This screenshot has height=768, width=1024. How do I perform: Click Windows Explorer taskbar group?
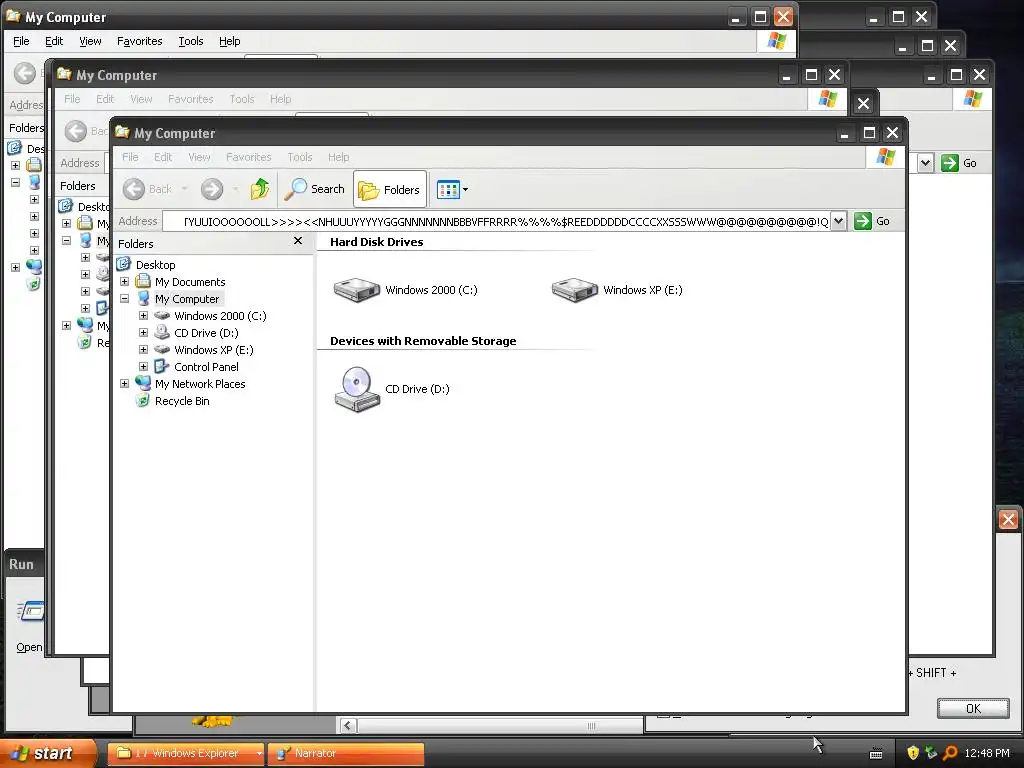click(x=186, y=753)
